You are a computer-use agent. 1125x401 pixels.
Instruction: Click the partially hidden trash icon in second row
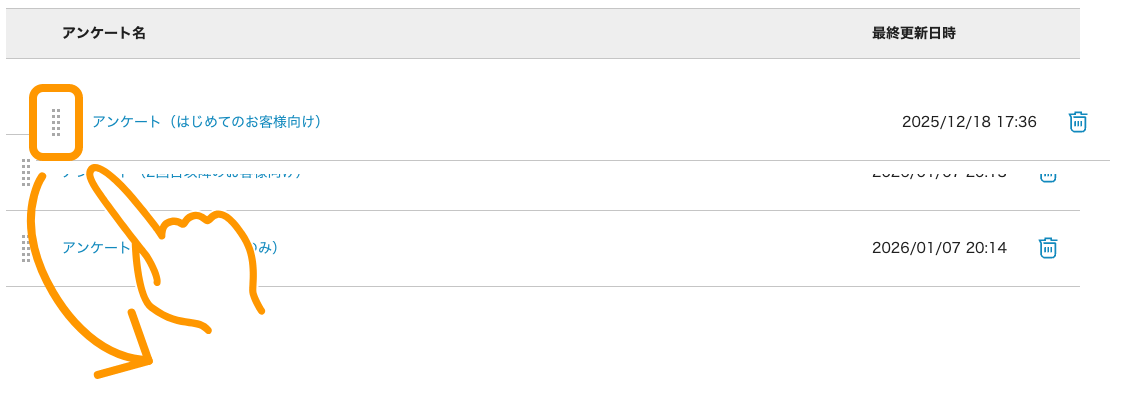[x=1047, y=175]
